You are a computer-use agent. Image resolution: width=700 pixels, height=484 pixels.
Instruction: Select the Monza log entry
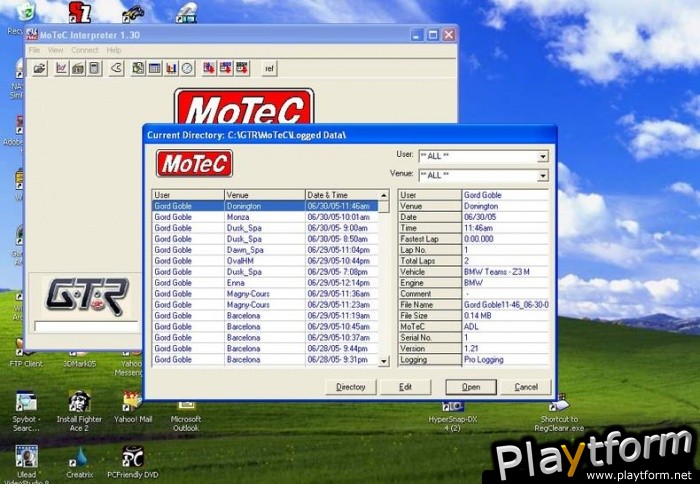(265, 217)
